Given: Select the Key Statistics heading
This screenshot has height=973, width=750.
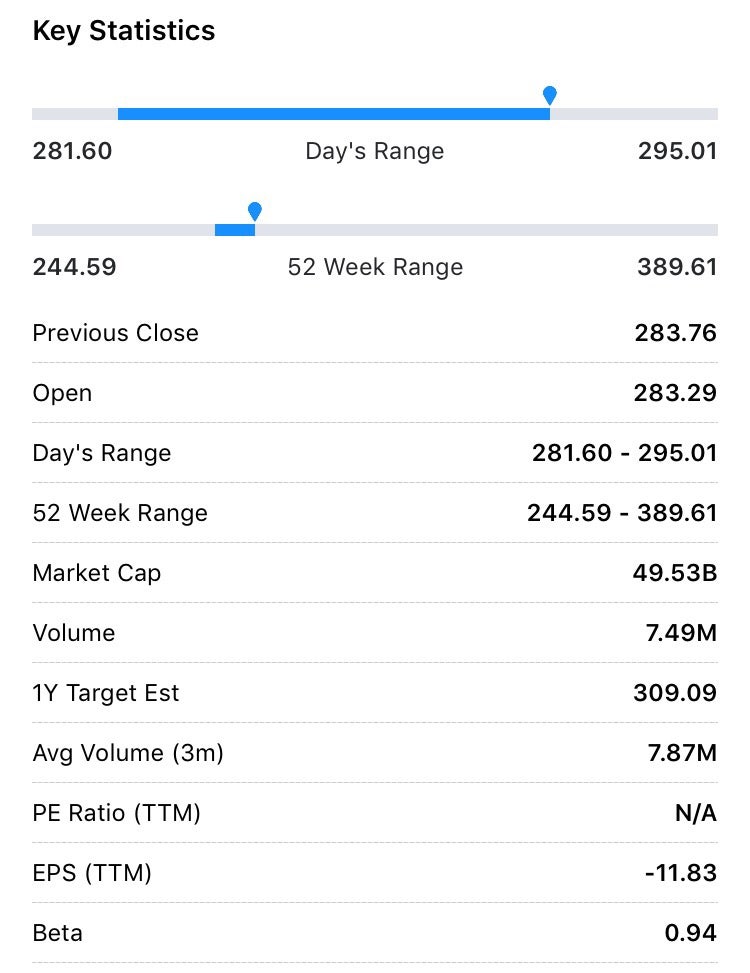Looking at the screenshot, I should [x=123, y=30].
